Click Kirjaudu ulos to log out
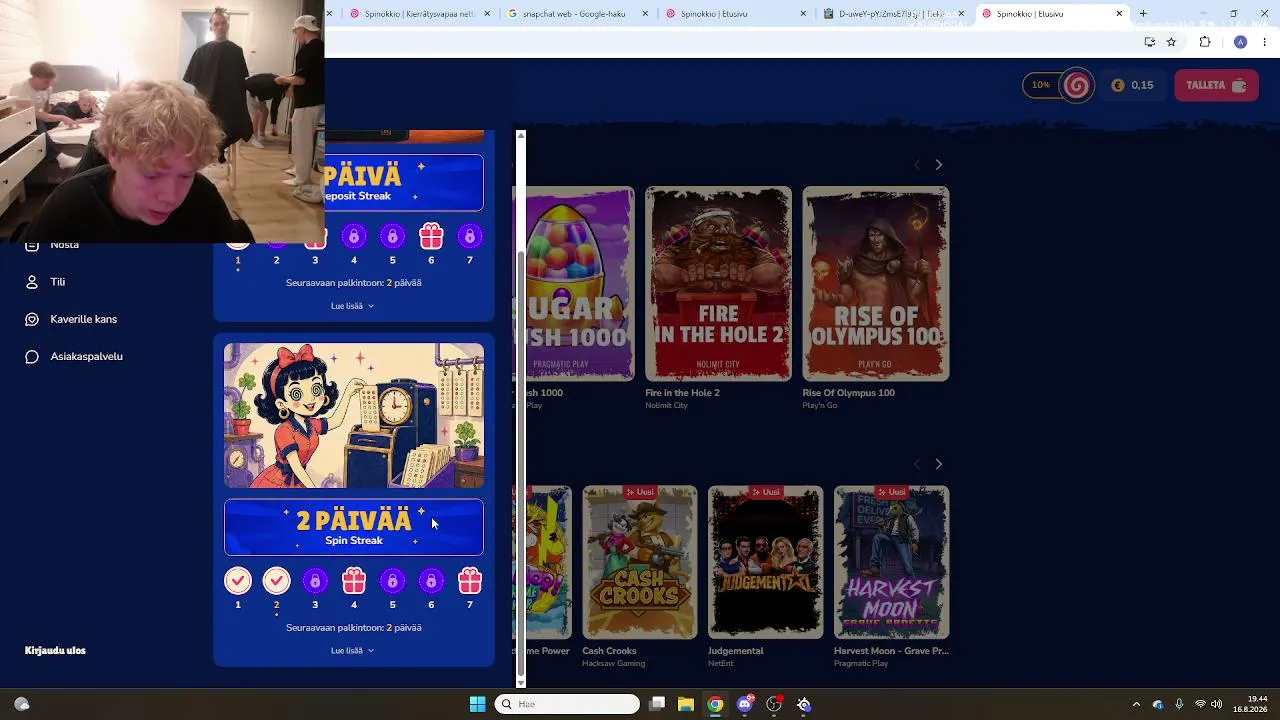Viewport: 1280px width, 720px height. pos(55,651)
